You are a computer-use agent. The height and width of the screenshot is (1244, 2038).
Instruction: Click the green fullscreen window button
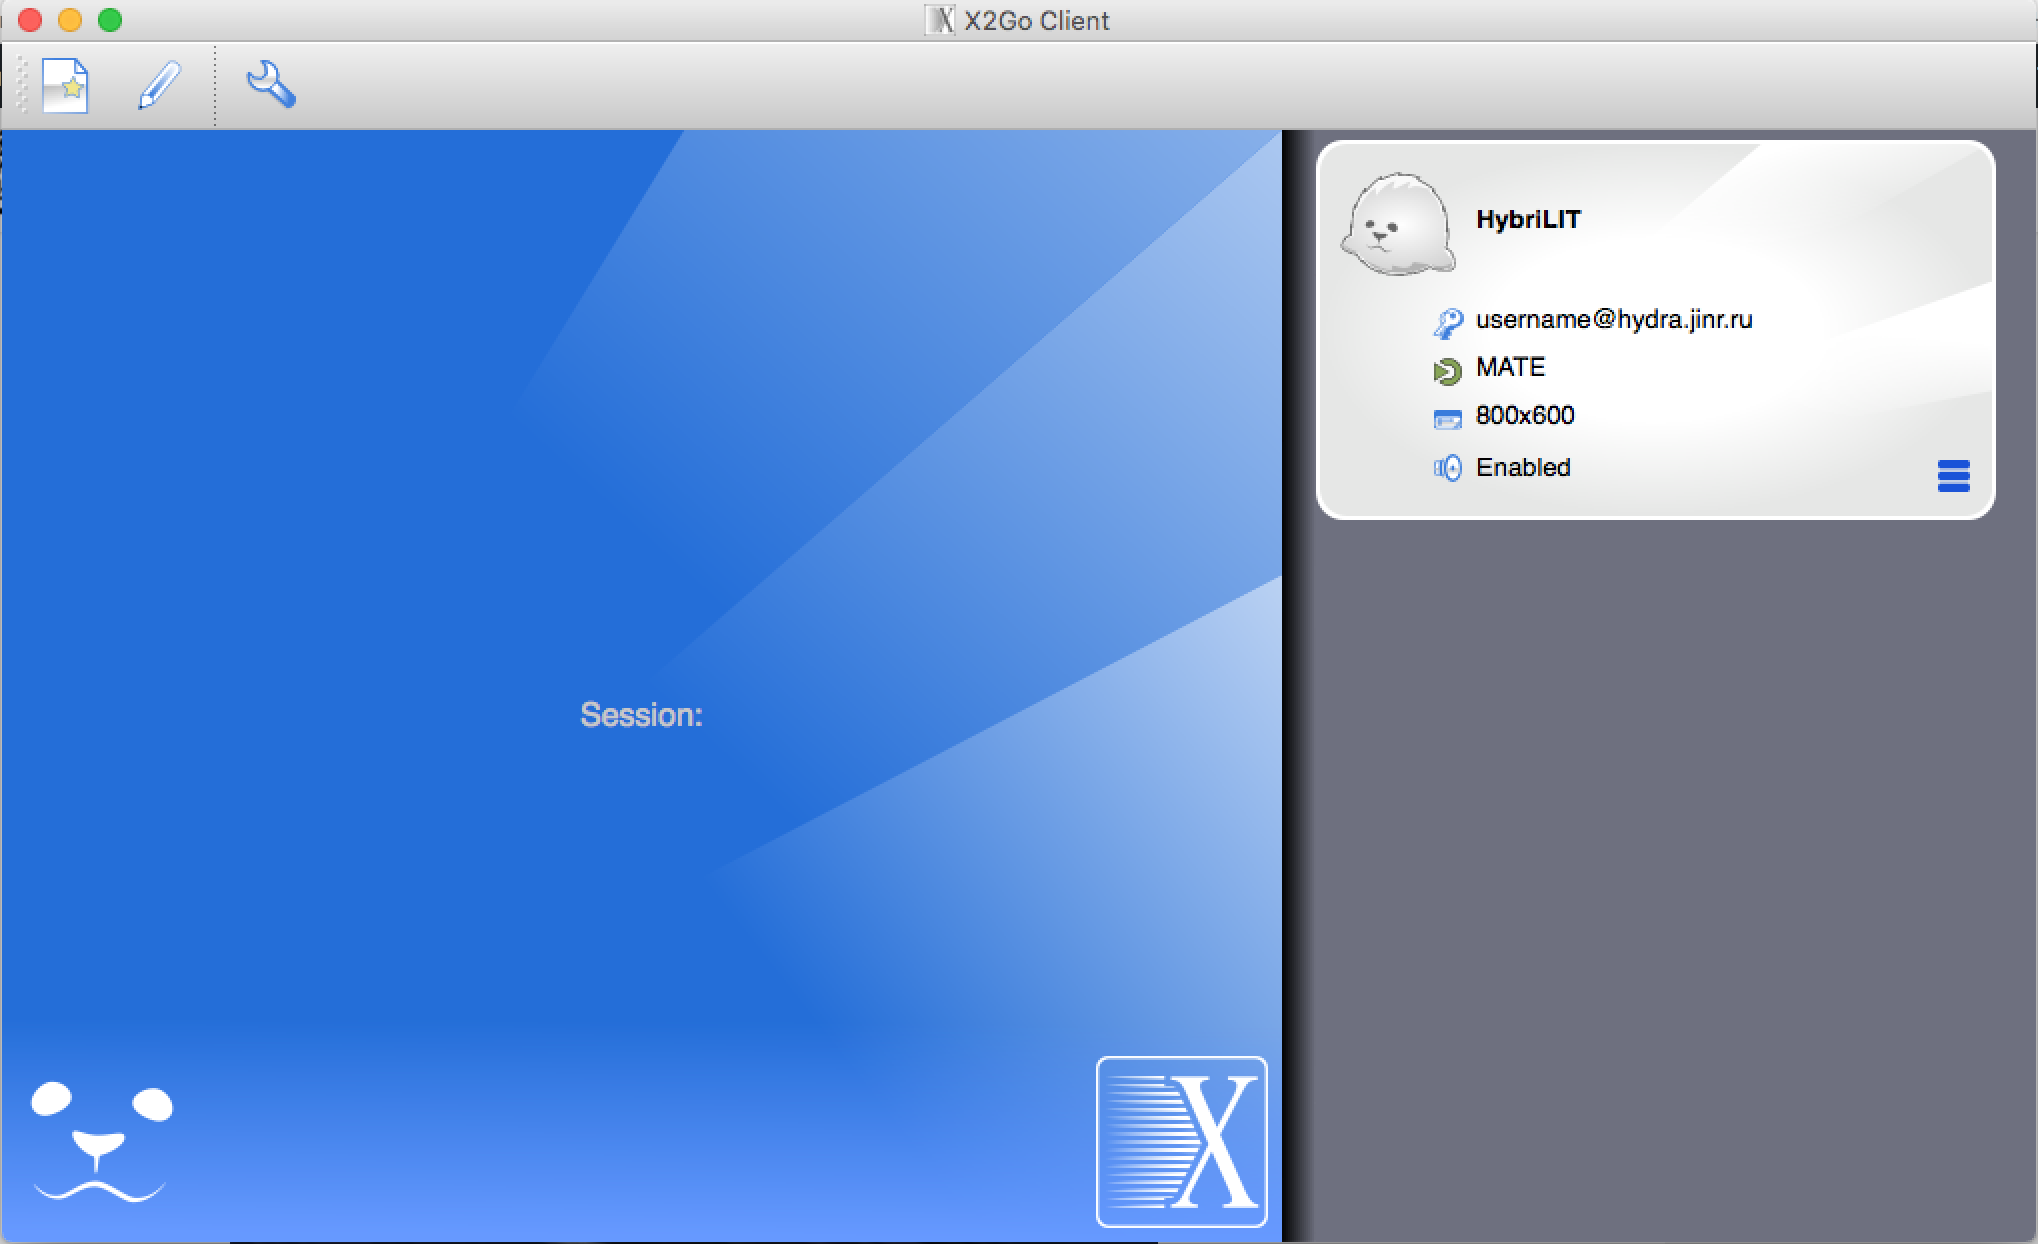[x=110, y=20]
